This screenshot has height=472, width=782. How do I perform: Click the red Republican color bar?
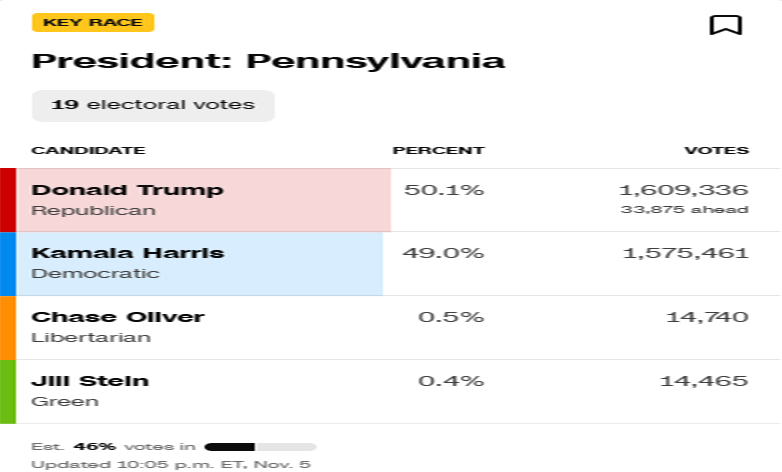point(8,200)
